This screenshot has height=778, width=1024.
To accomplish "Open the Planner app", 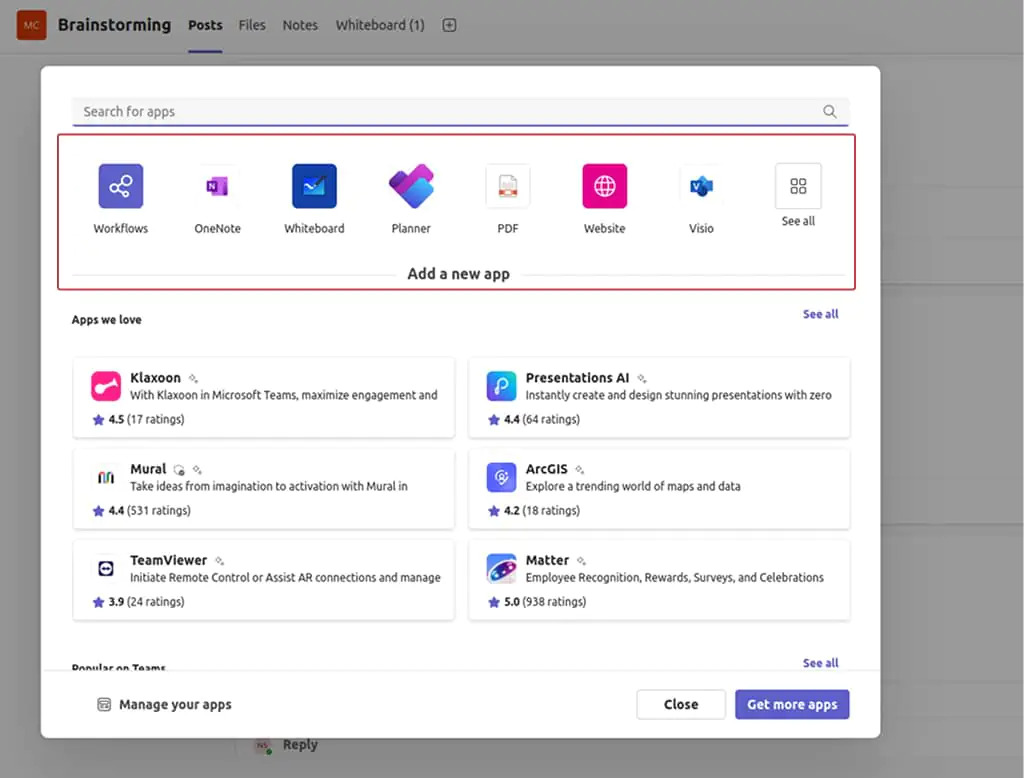I will (x=410, y=186).
